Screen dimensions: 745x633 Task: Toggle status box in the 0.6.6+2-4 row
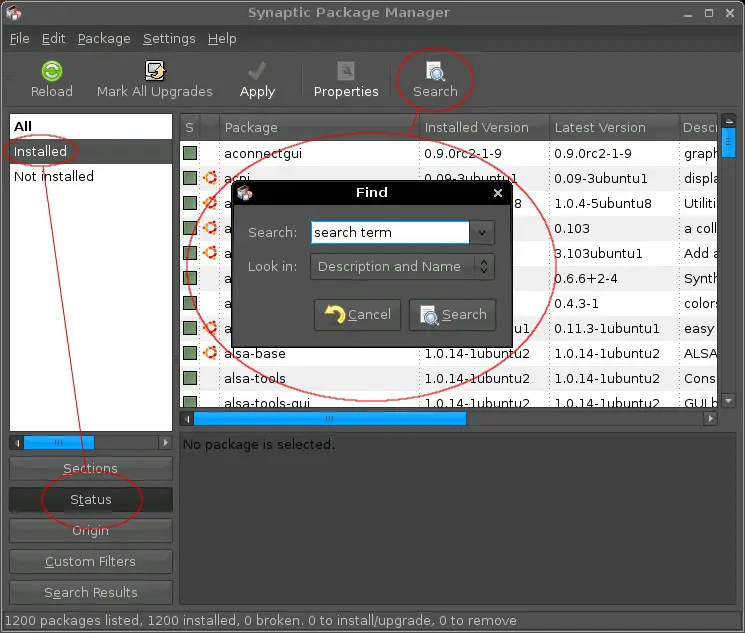point(190,278)
